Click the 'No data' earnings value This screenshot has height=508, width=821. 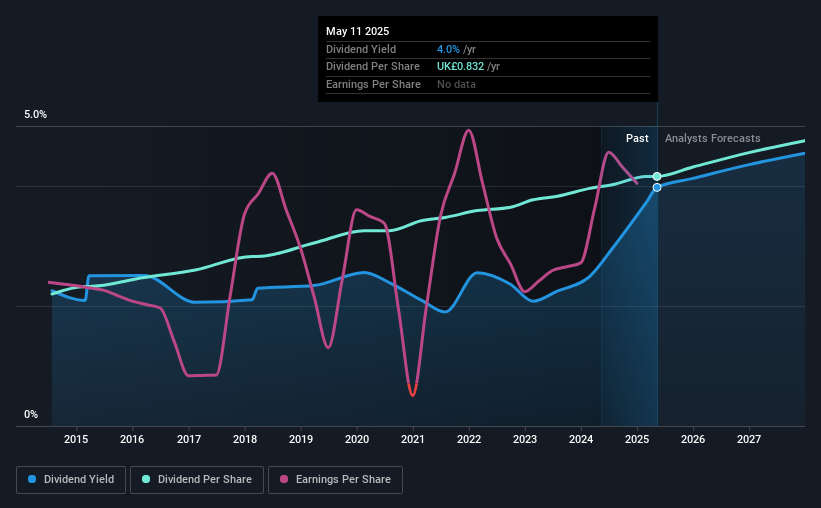coord(457,84)
